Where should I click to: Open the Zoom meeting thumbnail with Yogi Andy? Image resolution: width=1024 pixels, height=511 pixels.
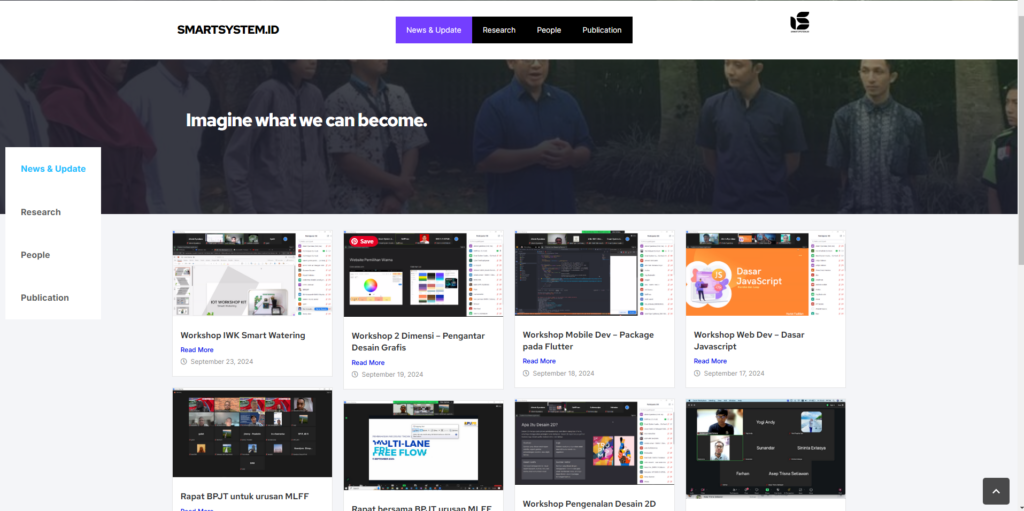765,449
